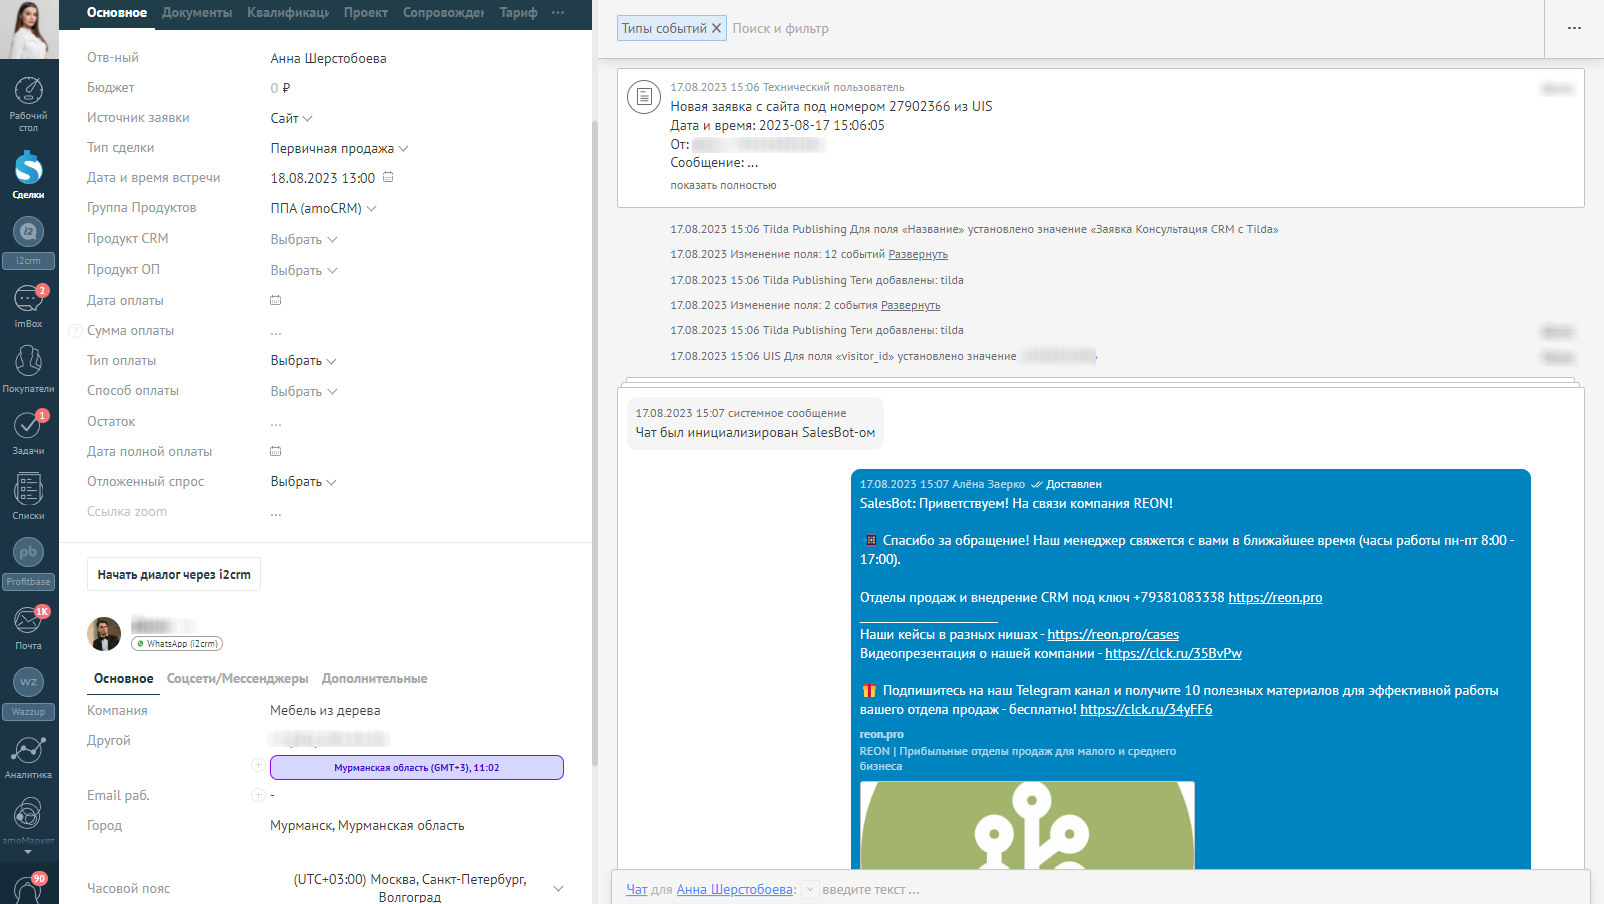Click the reon.pro link preview image
The width and height of the screenshot is (1604, 904).
click(x=1027, y=825)
